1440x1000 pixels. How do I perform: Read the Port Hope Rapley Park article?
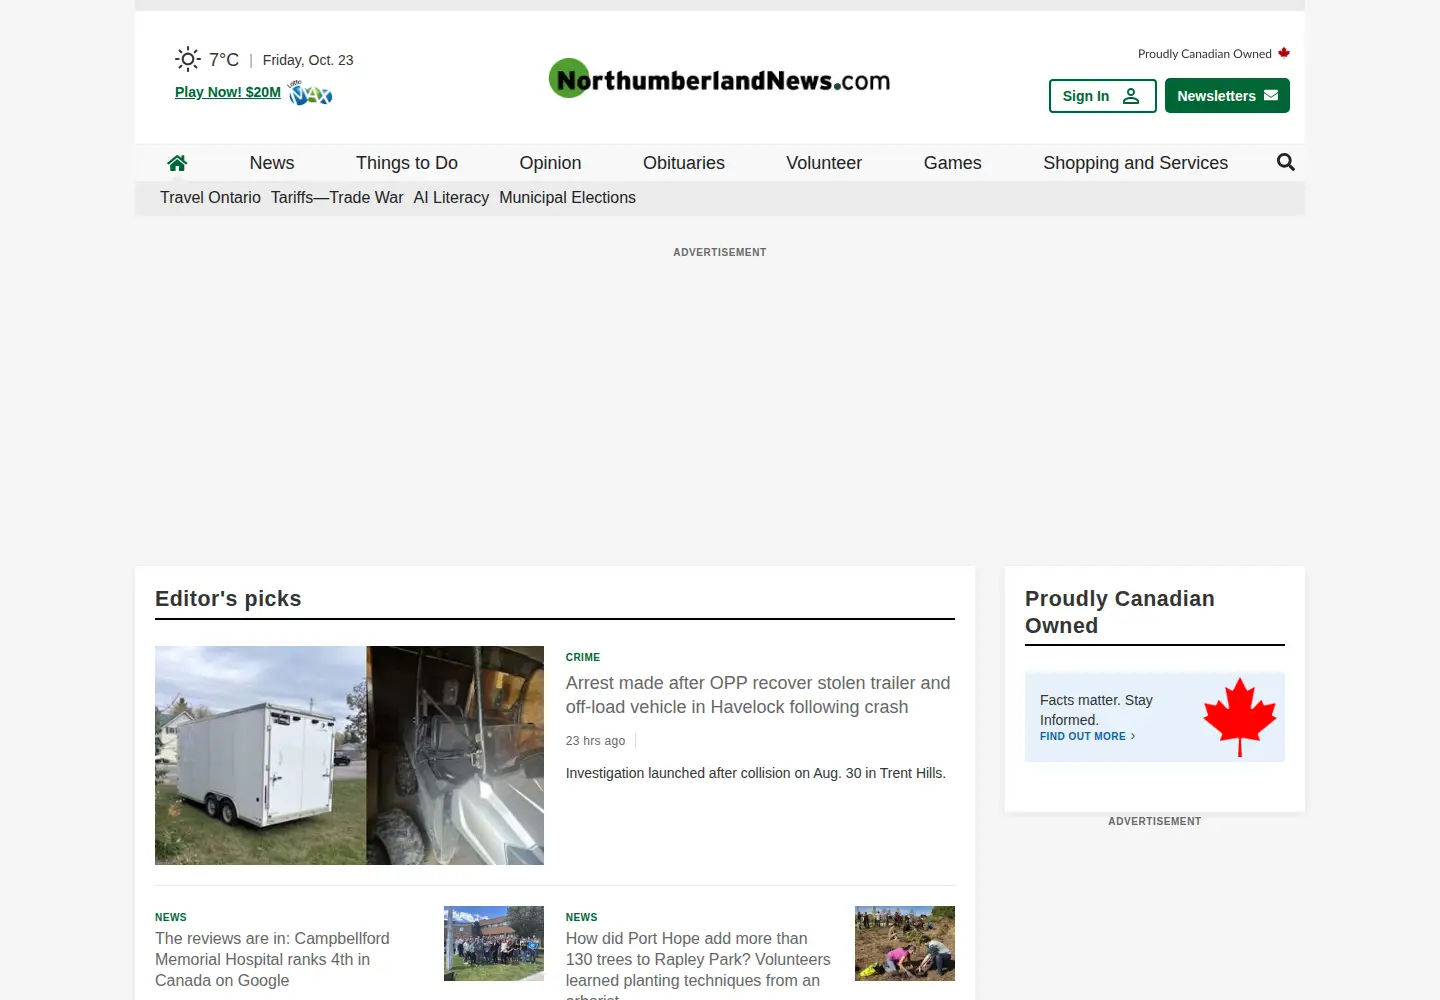point(698,965)
